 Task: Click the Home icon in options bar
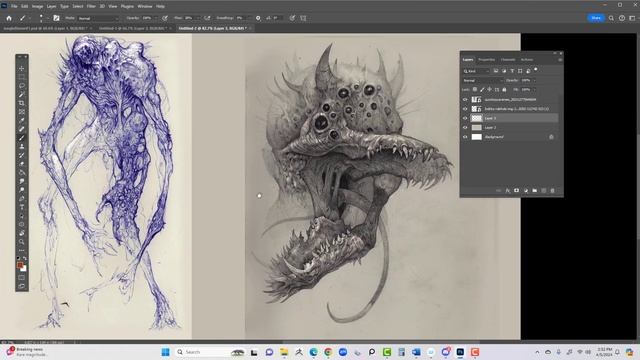[x=9, y=18]
